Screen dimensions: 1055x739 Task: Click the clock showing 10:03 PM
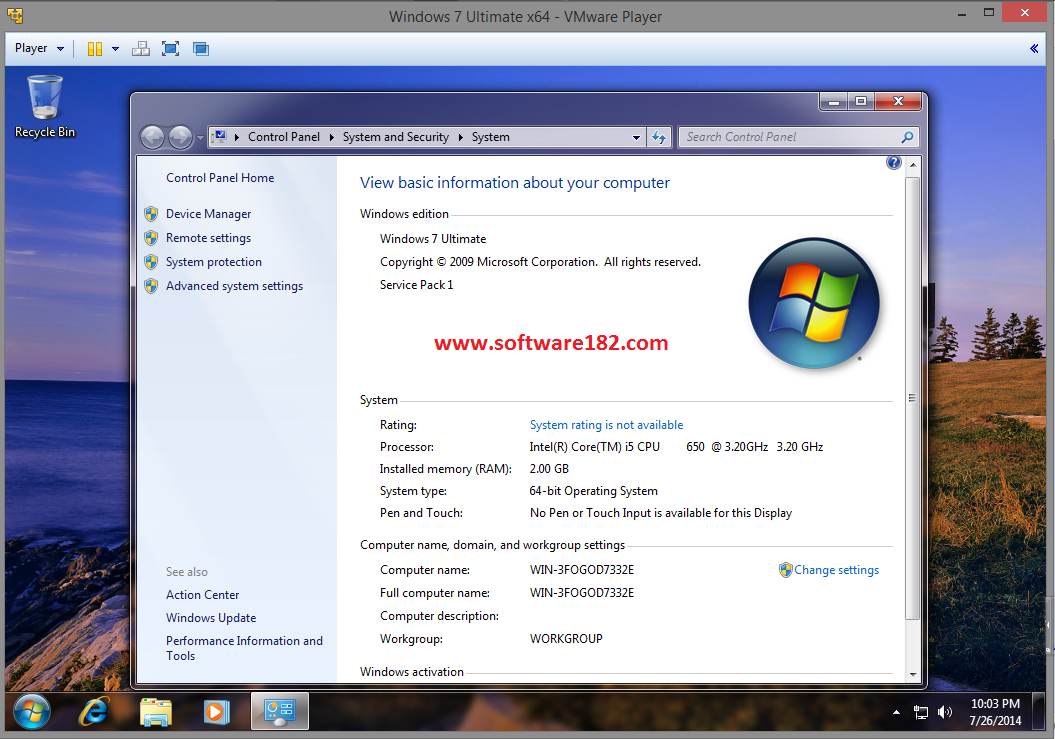pos(995,712)
